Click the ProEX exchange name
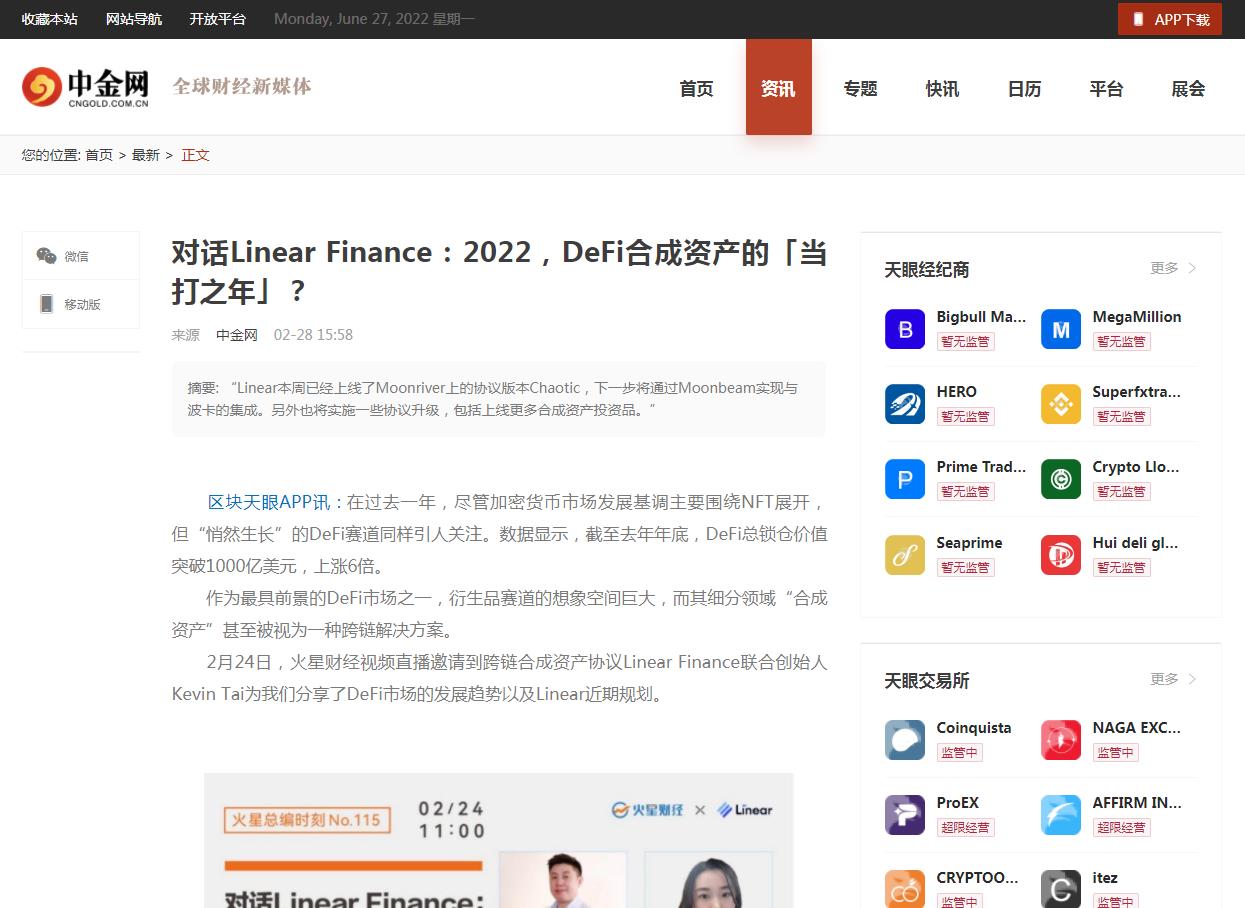1245x908 pixels. tap(958, 803)
